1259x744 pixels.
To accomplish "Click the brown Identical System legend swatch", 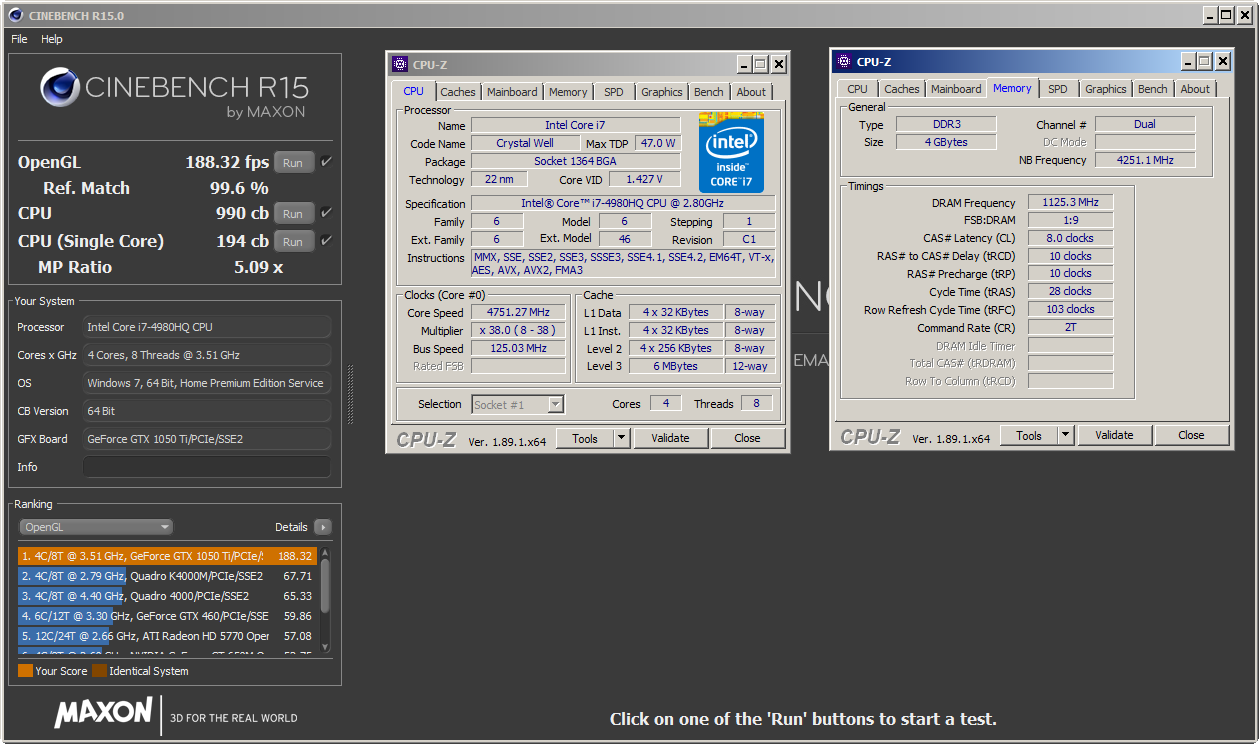I will pyautogui.click(x=99, y=671).
